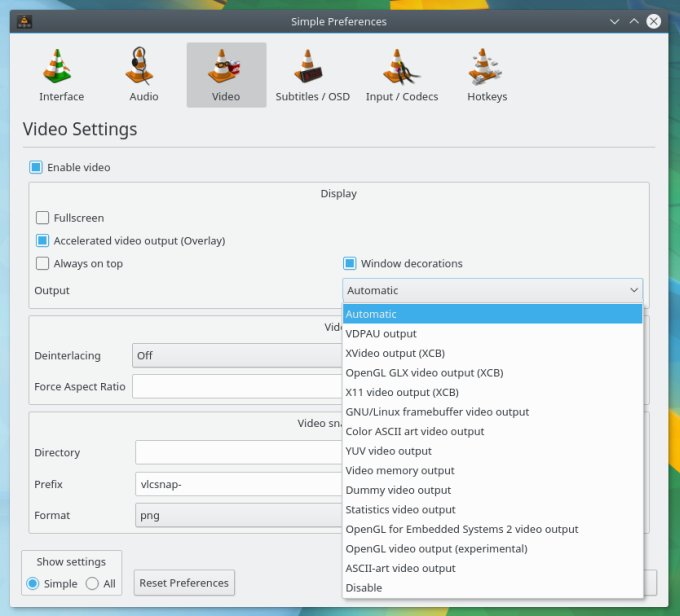Collapse the Output combo box arrow
Image resolution: width=680 pixels, height=616 pixels.
click(634, 290)
